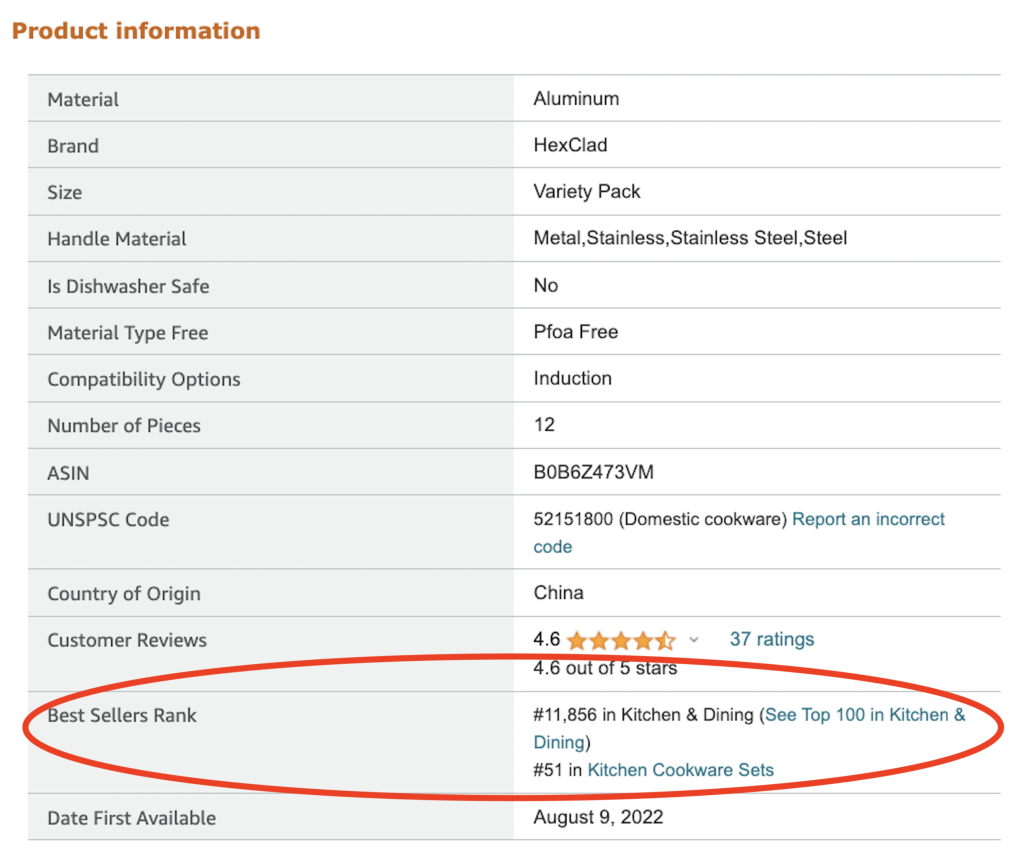The image size is (1024, 852).
Task: Click "Report an incorrect code"
Action: pos(867,519)
